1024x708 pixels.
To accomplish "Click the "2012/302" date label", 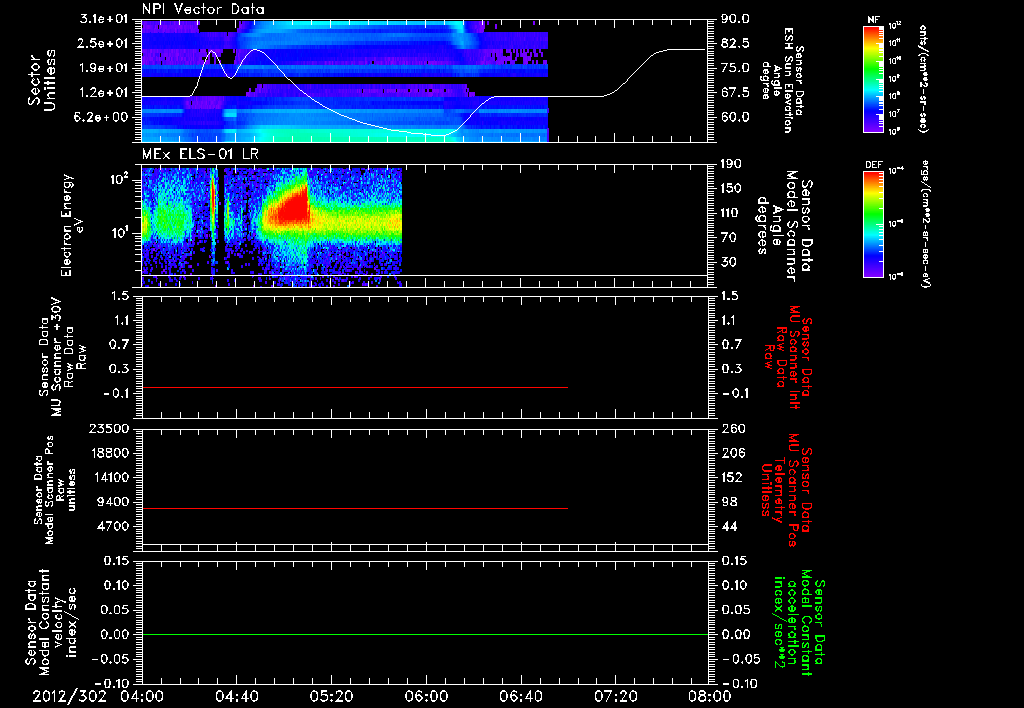I will [x=69, y=696].
